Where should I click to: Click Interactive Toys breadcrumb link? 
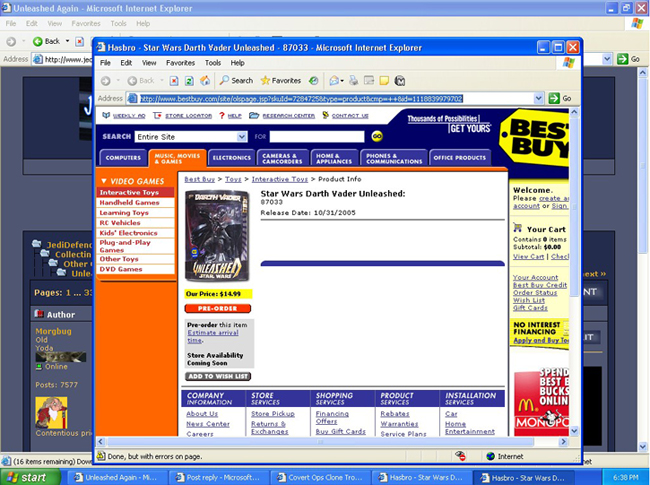pyautogui.click(x=280, y=179)
